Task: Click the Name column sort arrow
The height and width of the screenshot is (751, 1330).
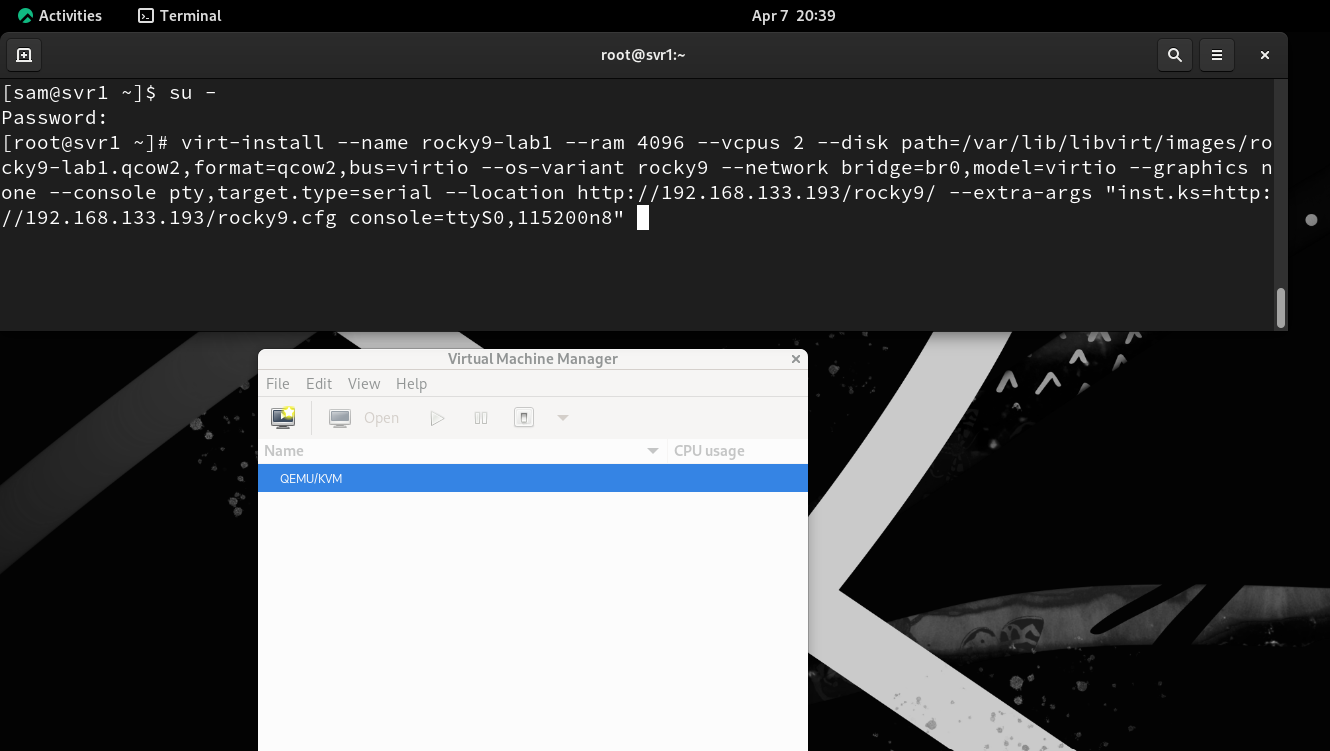Action: pos(653,451)
